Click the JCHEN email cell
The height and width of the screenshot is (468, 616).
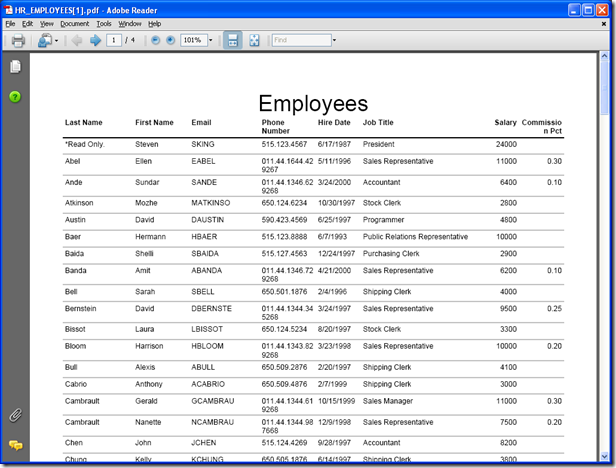pyautogui.click(x=204, y=442)
